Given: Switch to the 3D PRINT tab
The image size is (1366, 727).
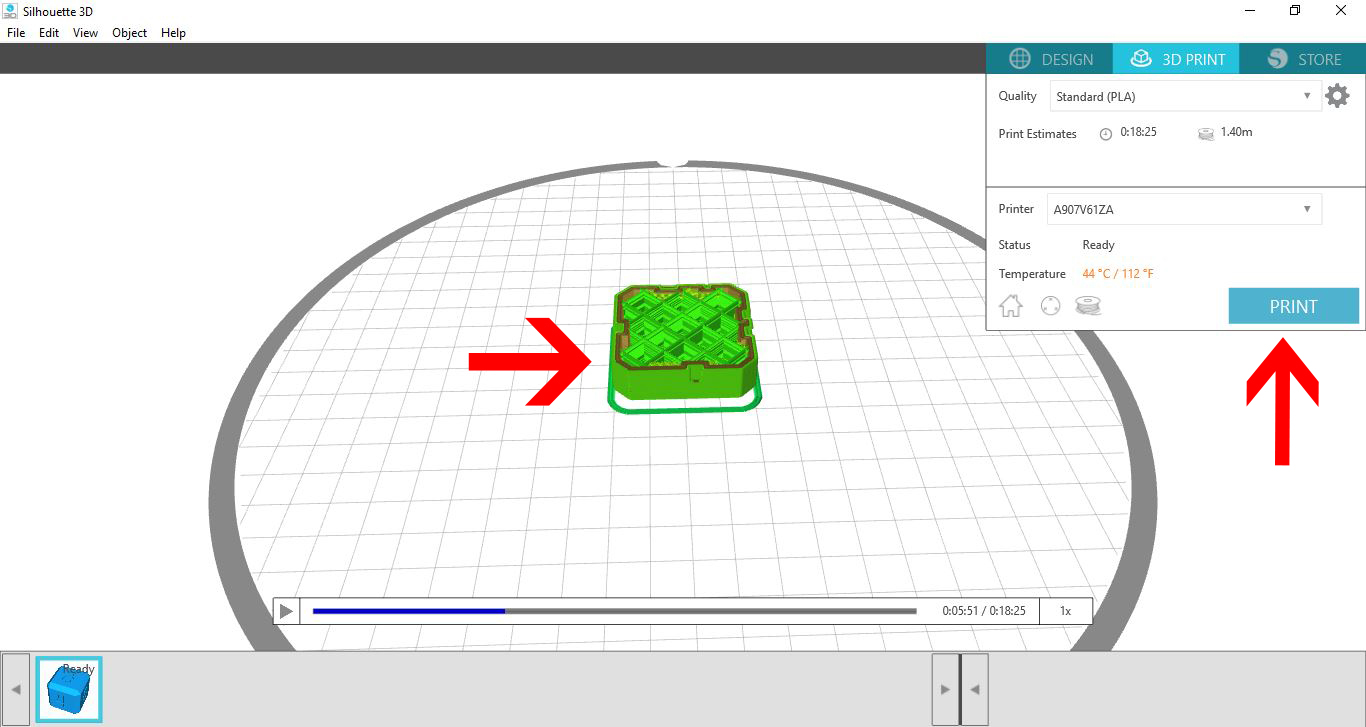Looking at the screenshot, I should [1176, 59].
